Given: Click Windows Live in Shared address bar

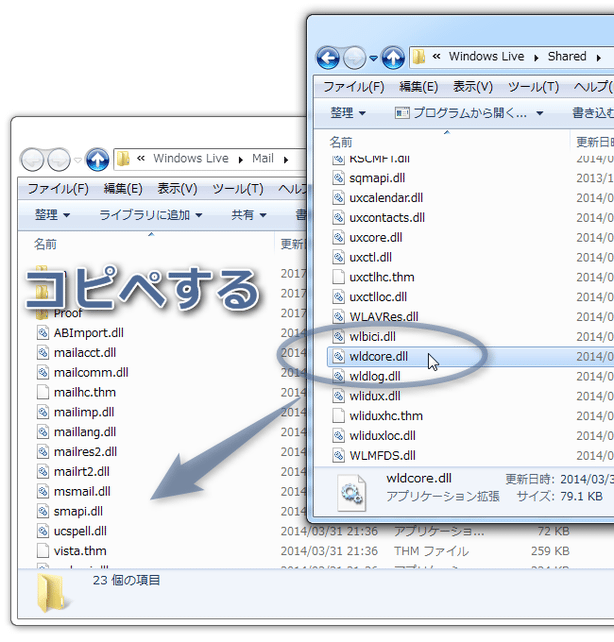Looking at the screenshot, I should click(x=486, y=56).
